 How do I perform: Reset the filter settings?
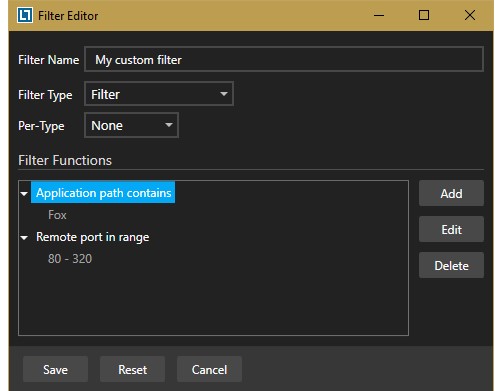(x=132, y=369)
